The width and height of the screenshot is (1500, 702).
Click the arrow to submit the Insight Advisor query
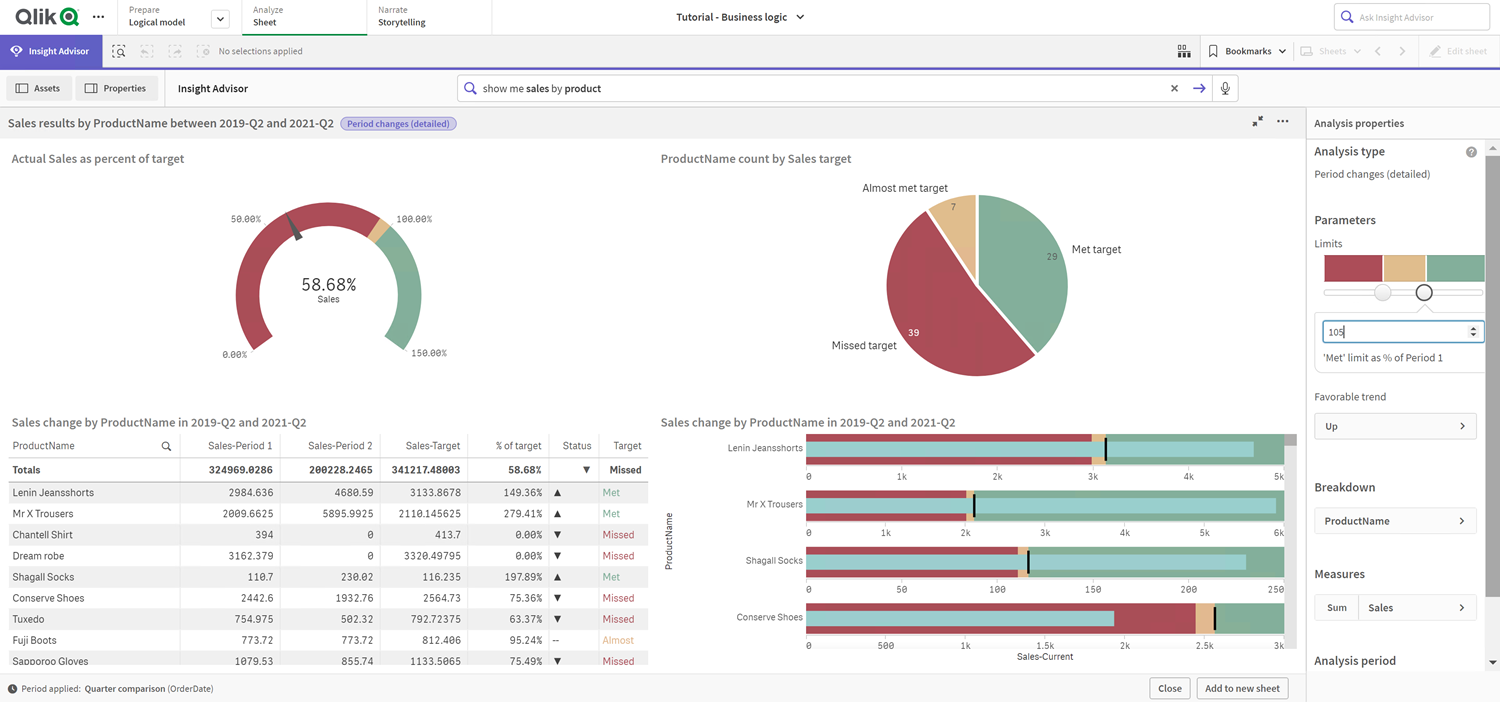point(1199,88)
